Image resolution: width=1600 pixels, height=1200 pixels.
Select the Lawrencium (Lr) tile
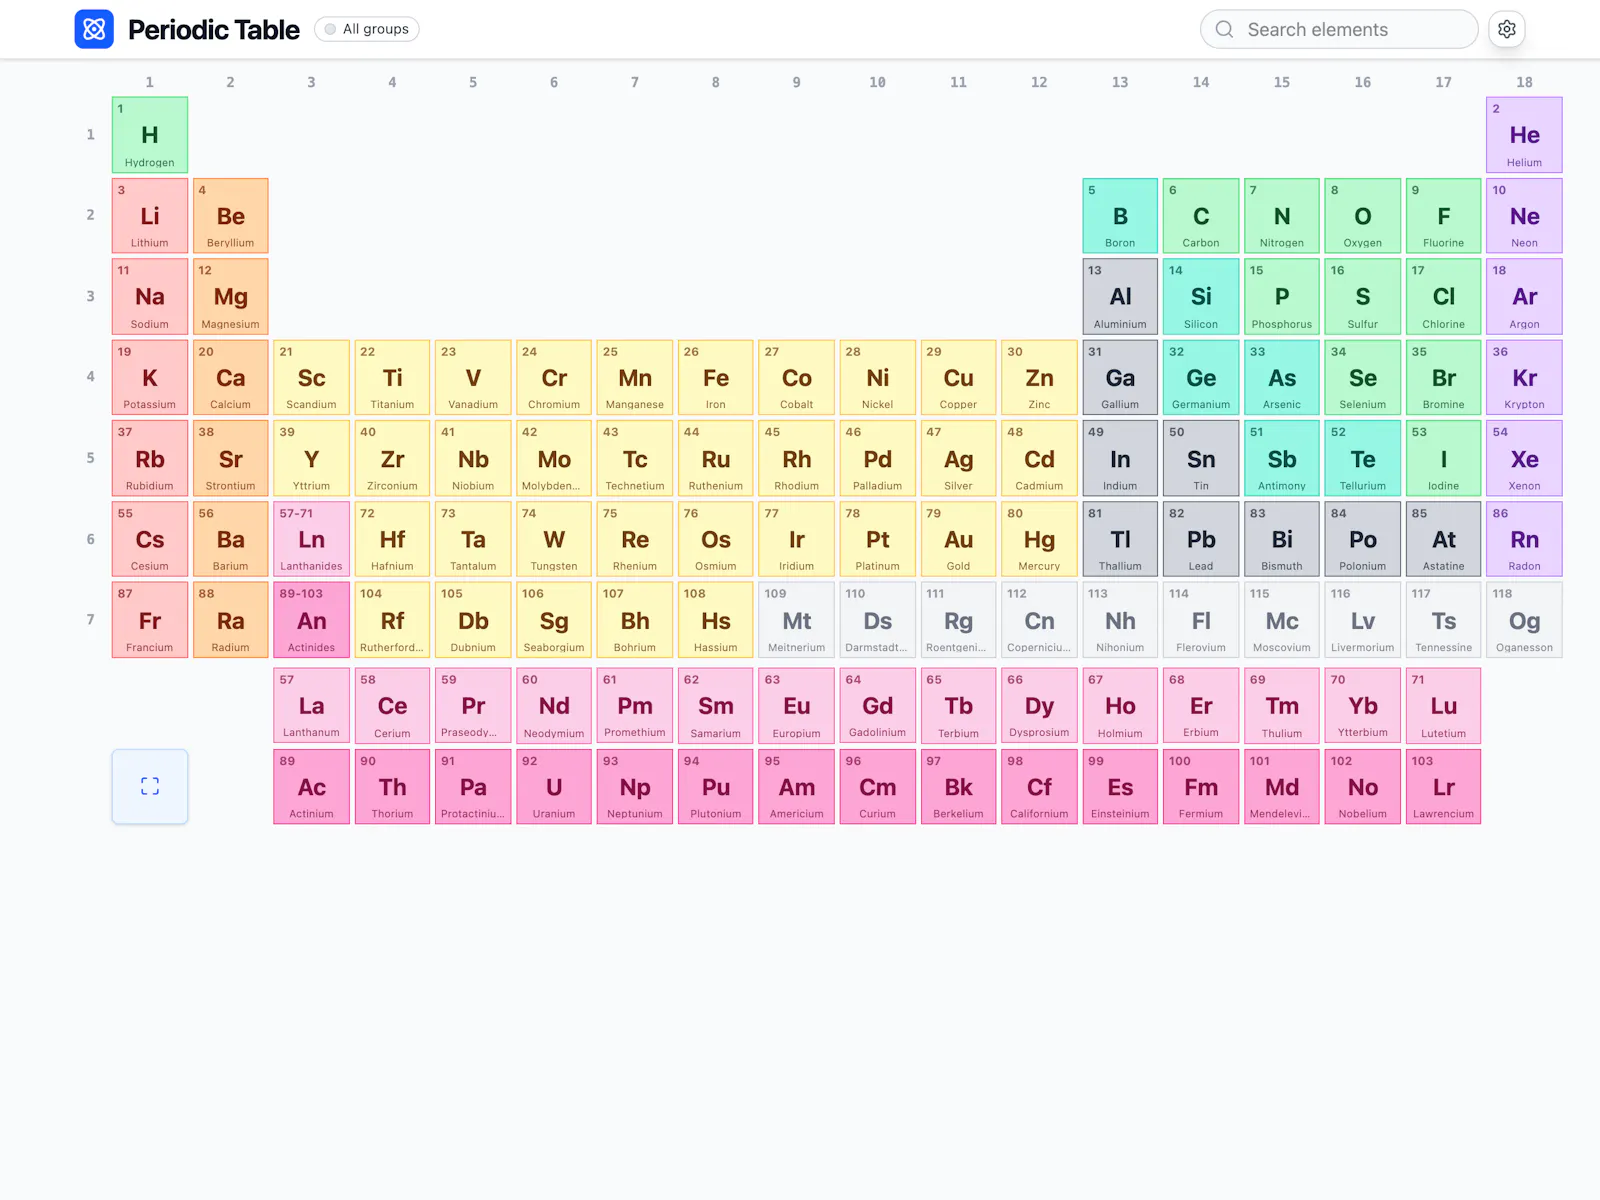1443,786
